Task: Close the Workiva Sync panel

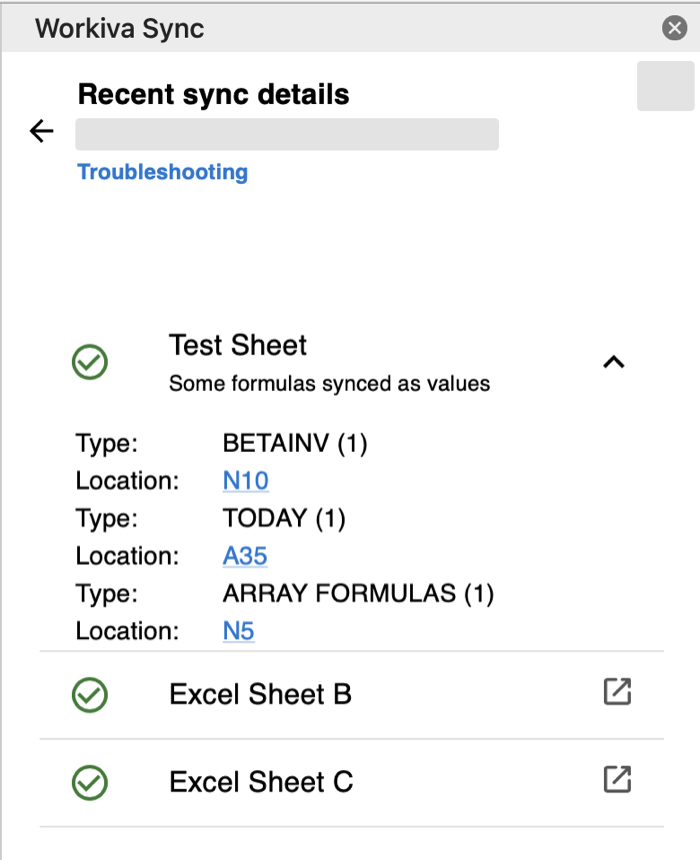Action: pos(674,28)
